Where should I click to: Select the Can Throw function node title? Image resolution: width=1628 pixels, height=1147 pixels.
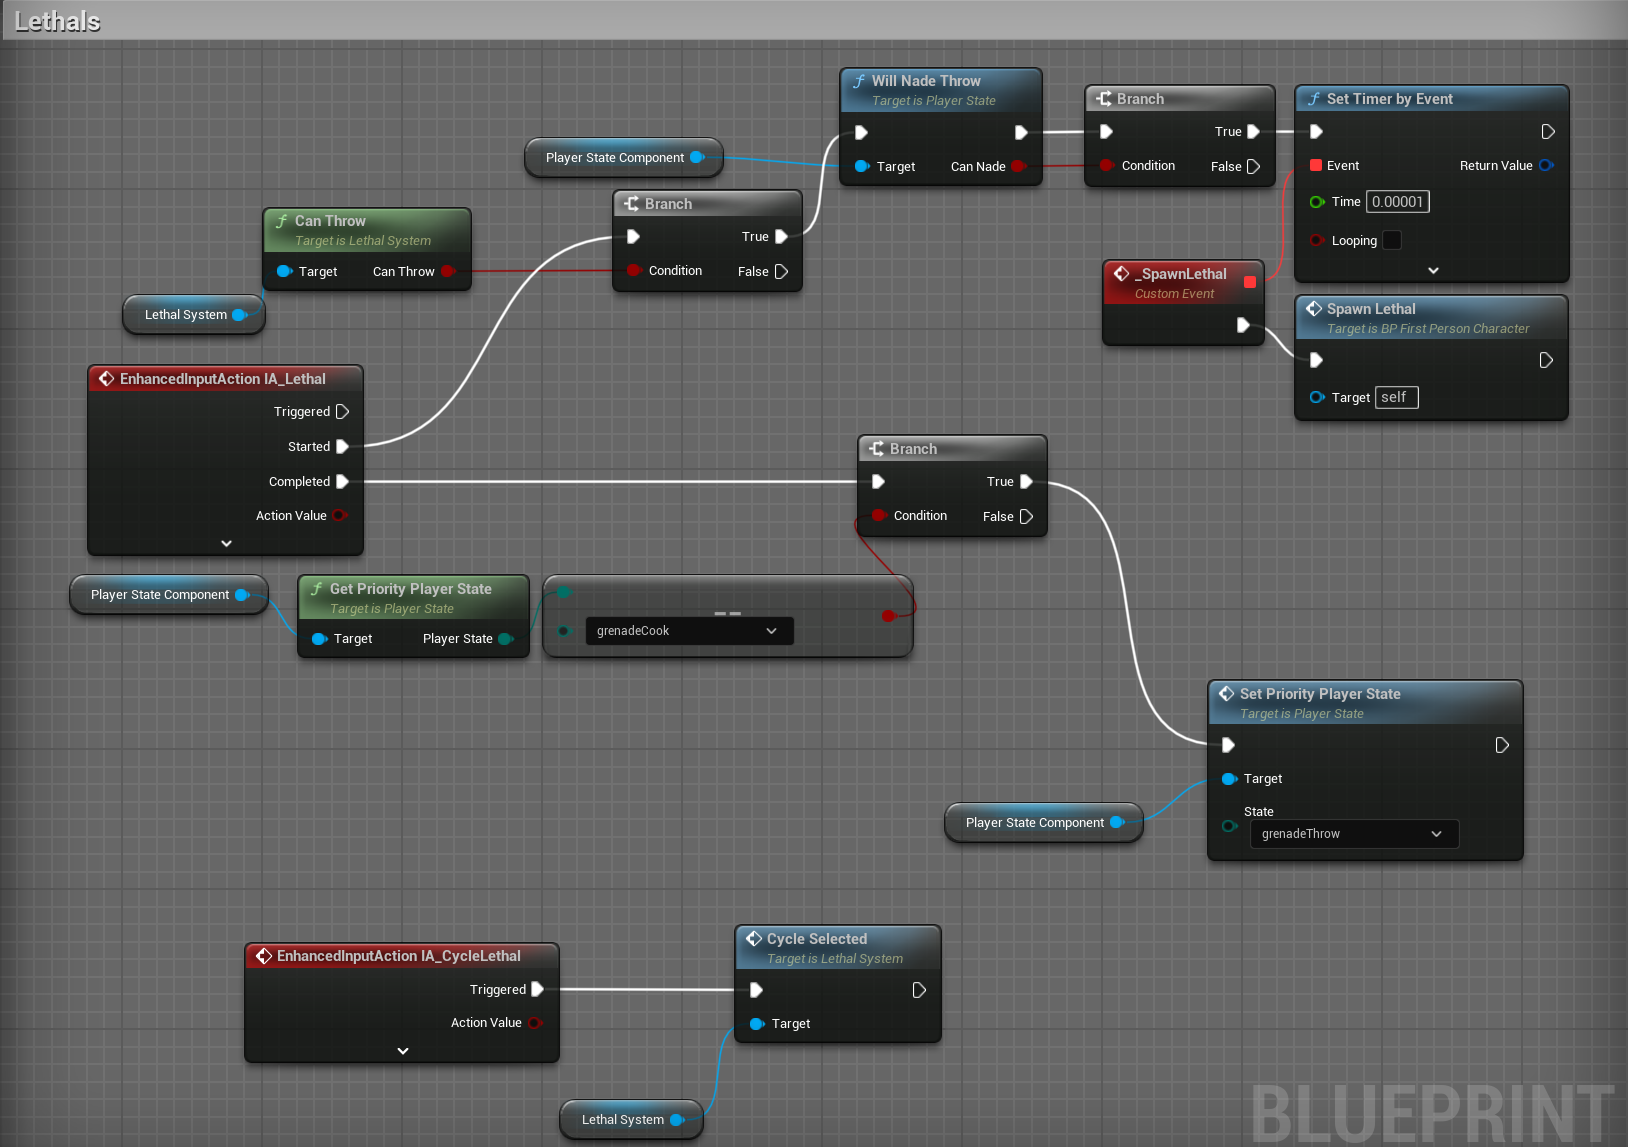tap(330, 221)
